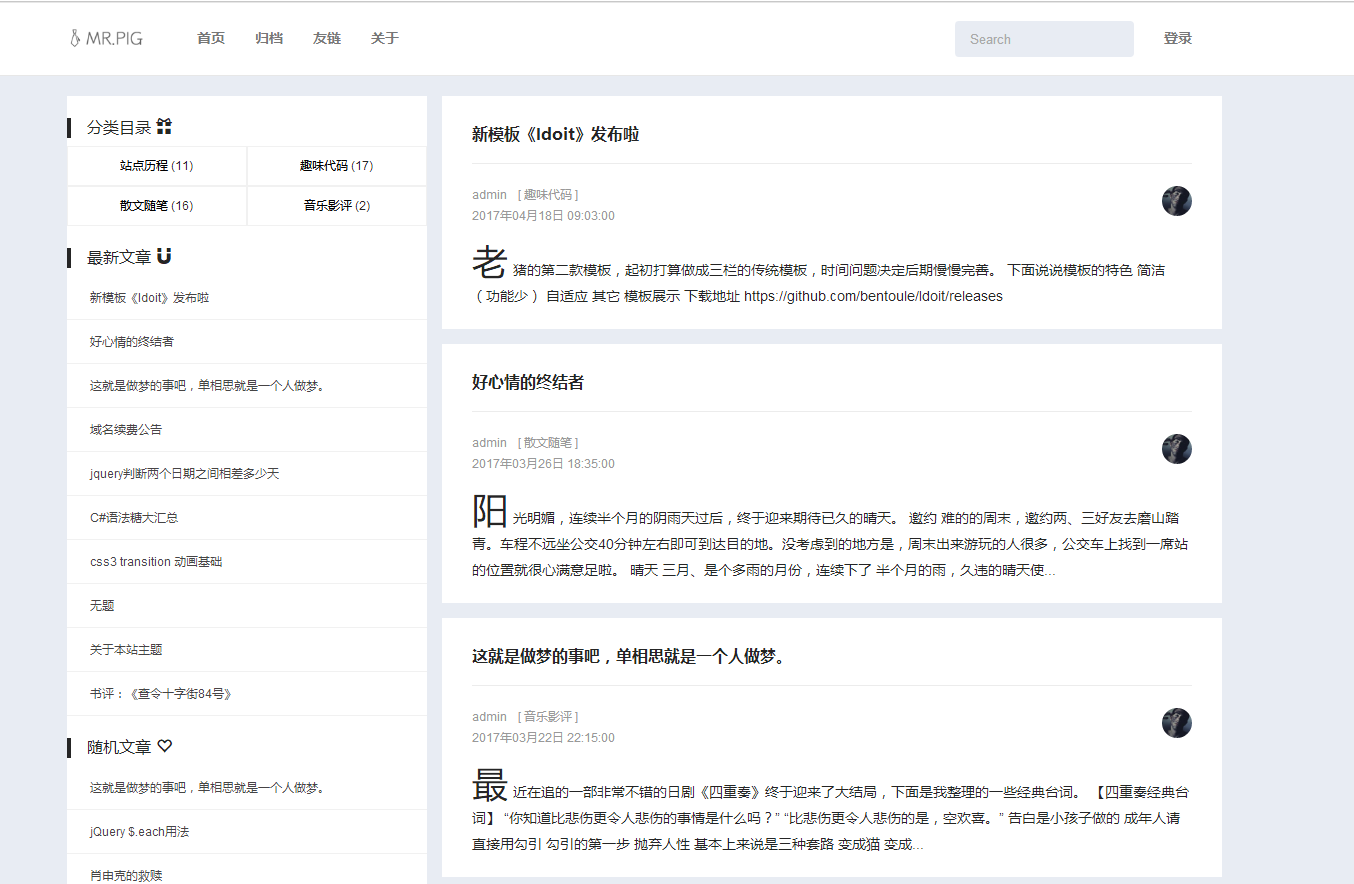Screen dimensions: 1354x884
Task: Click admin author on 新模板《Idoit》发布啦 post
Action: (x=490, y=195)
